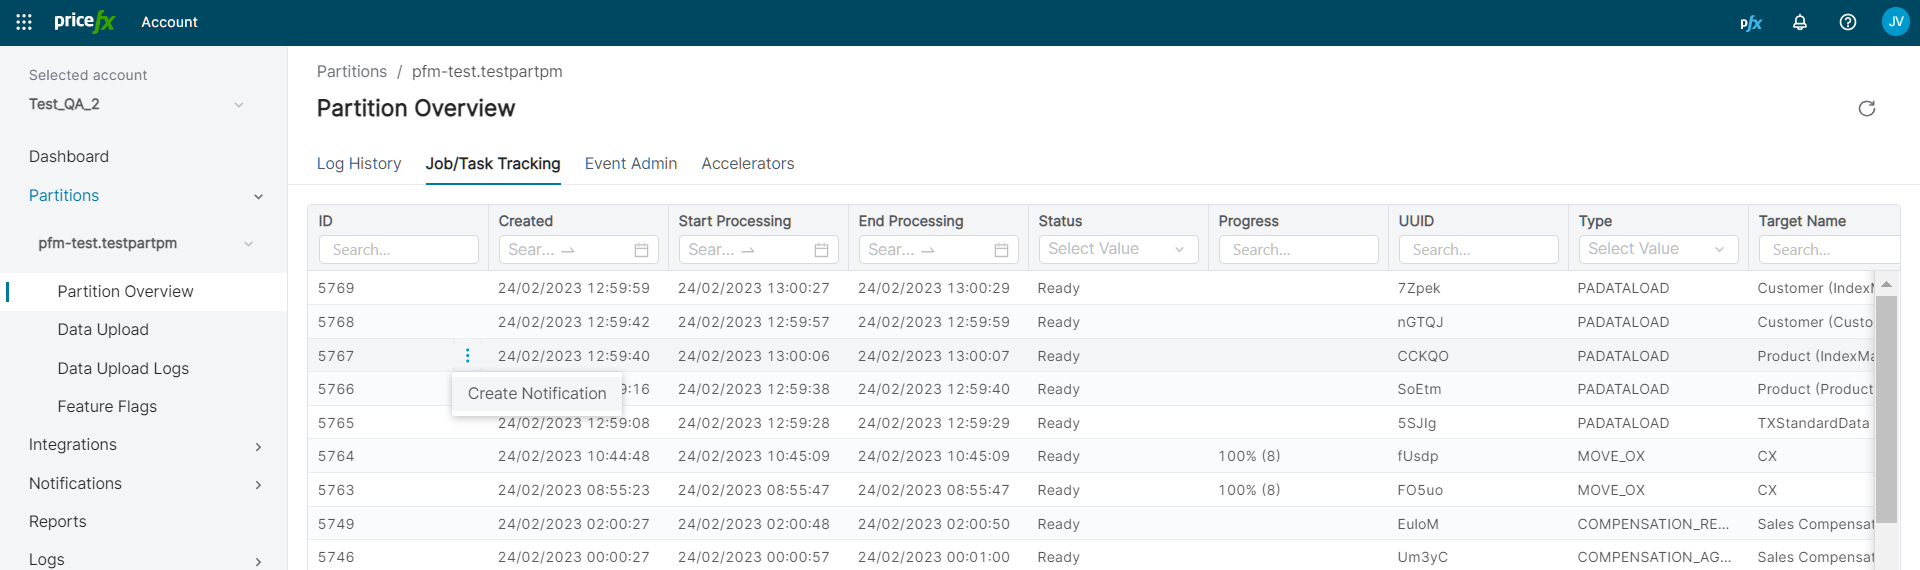Click the Partitions breadcrumb link
Screen dimensions: 1920x570
click(352, 72)
